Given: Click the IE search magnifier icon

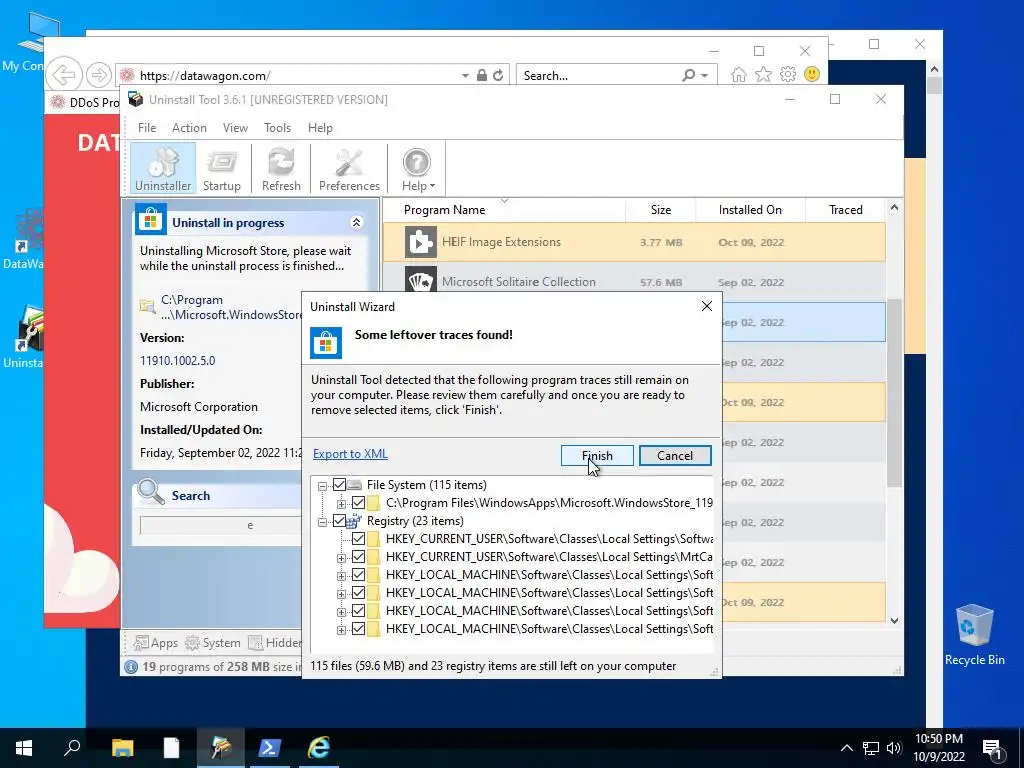Looking at the screenshot, I should coord(688,75).
